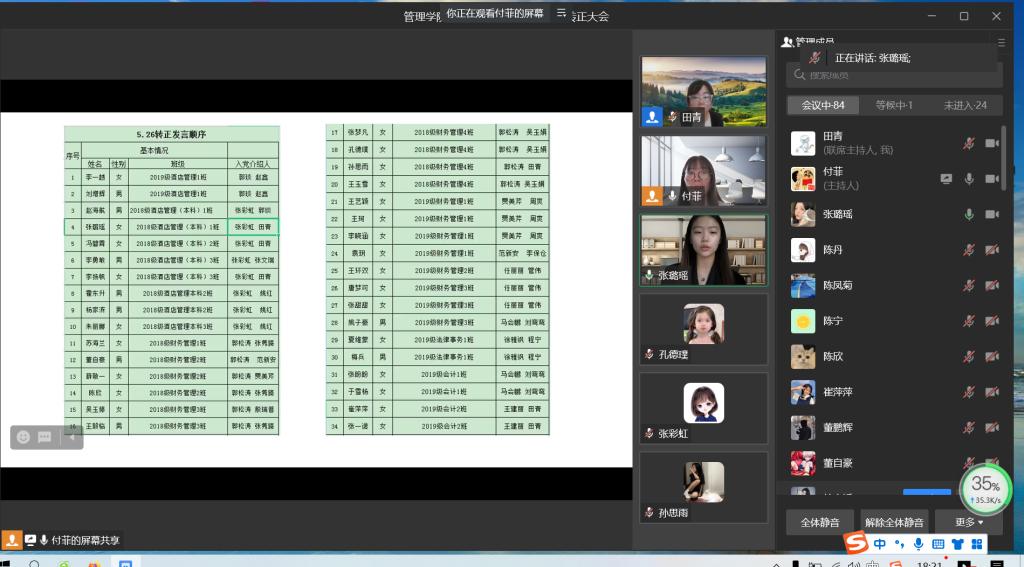Open the member panel hamburger menu

point(1002,43)
